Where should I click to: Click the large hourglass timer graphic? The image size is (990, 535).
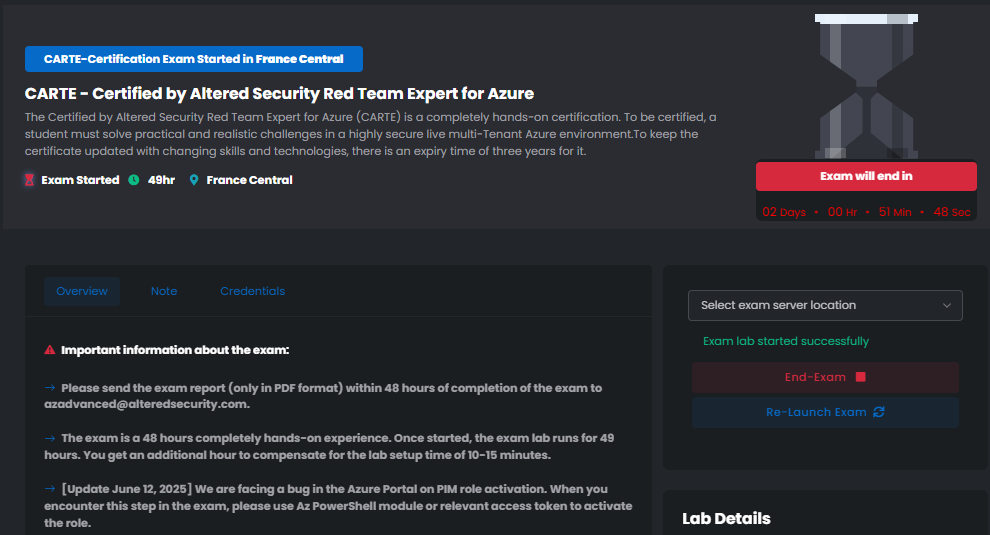866,87
